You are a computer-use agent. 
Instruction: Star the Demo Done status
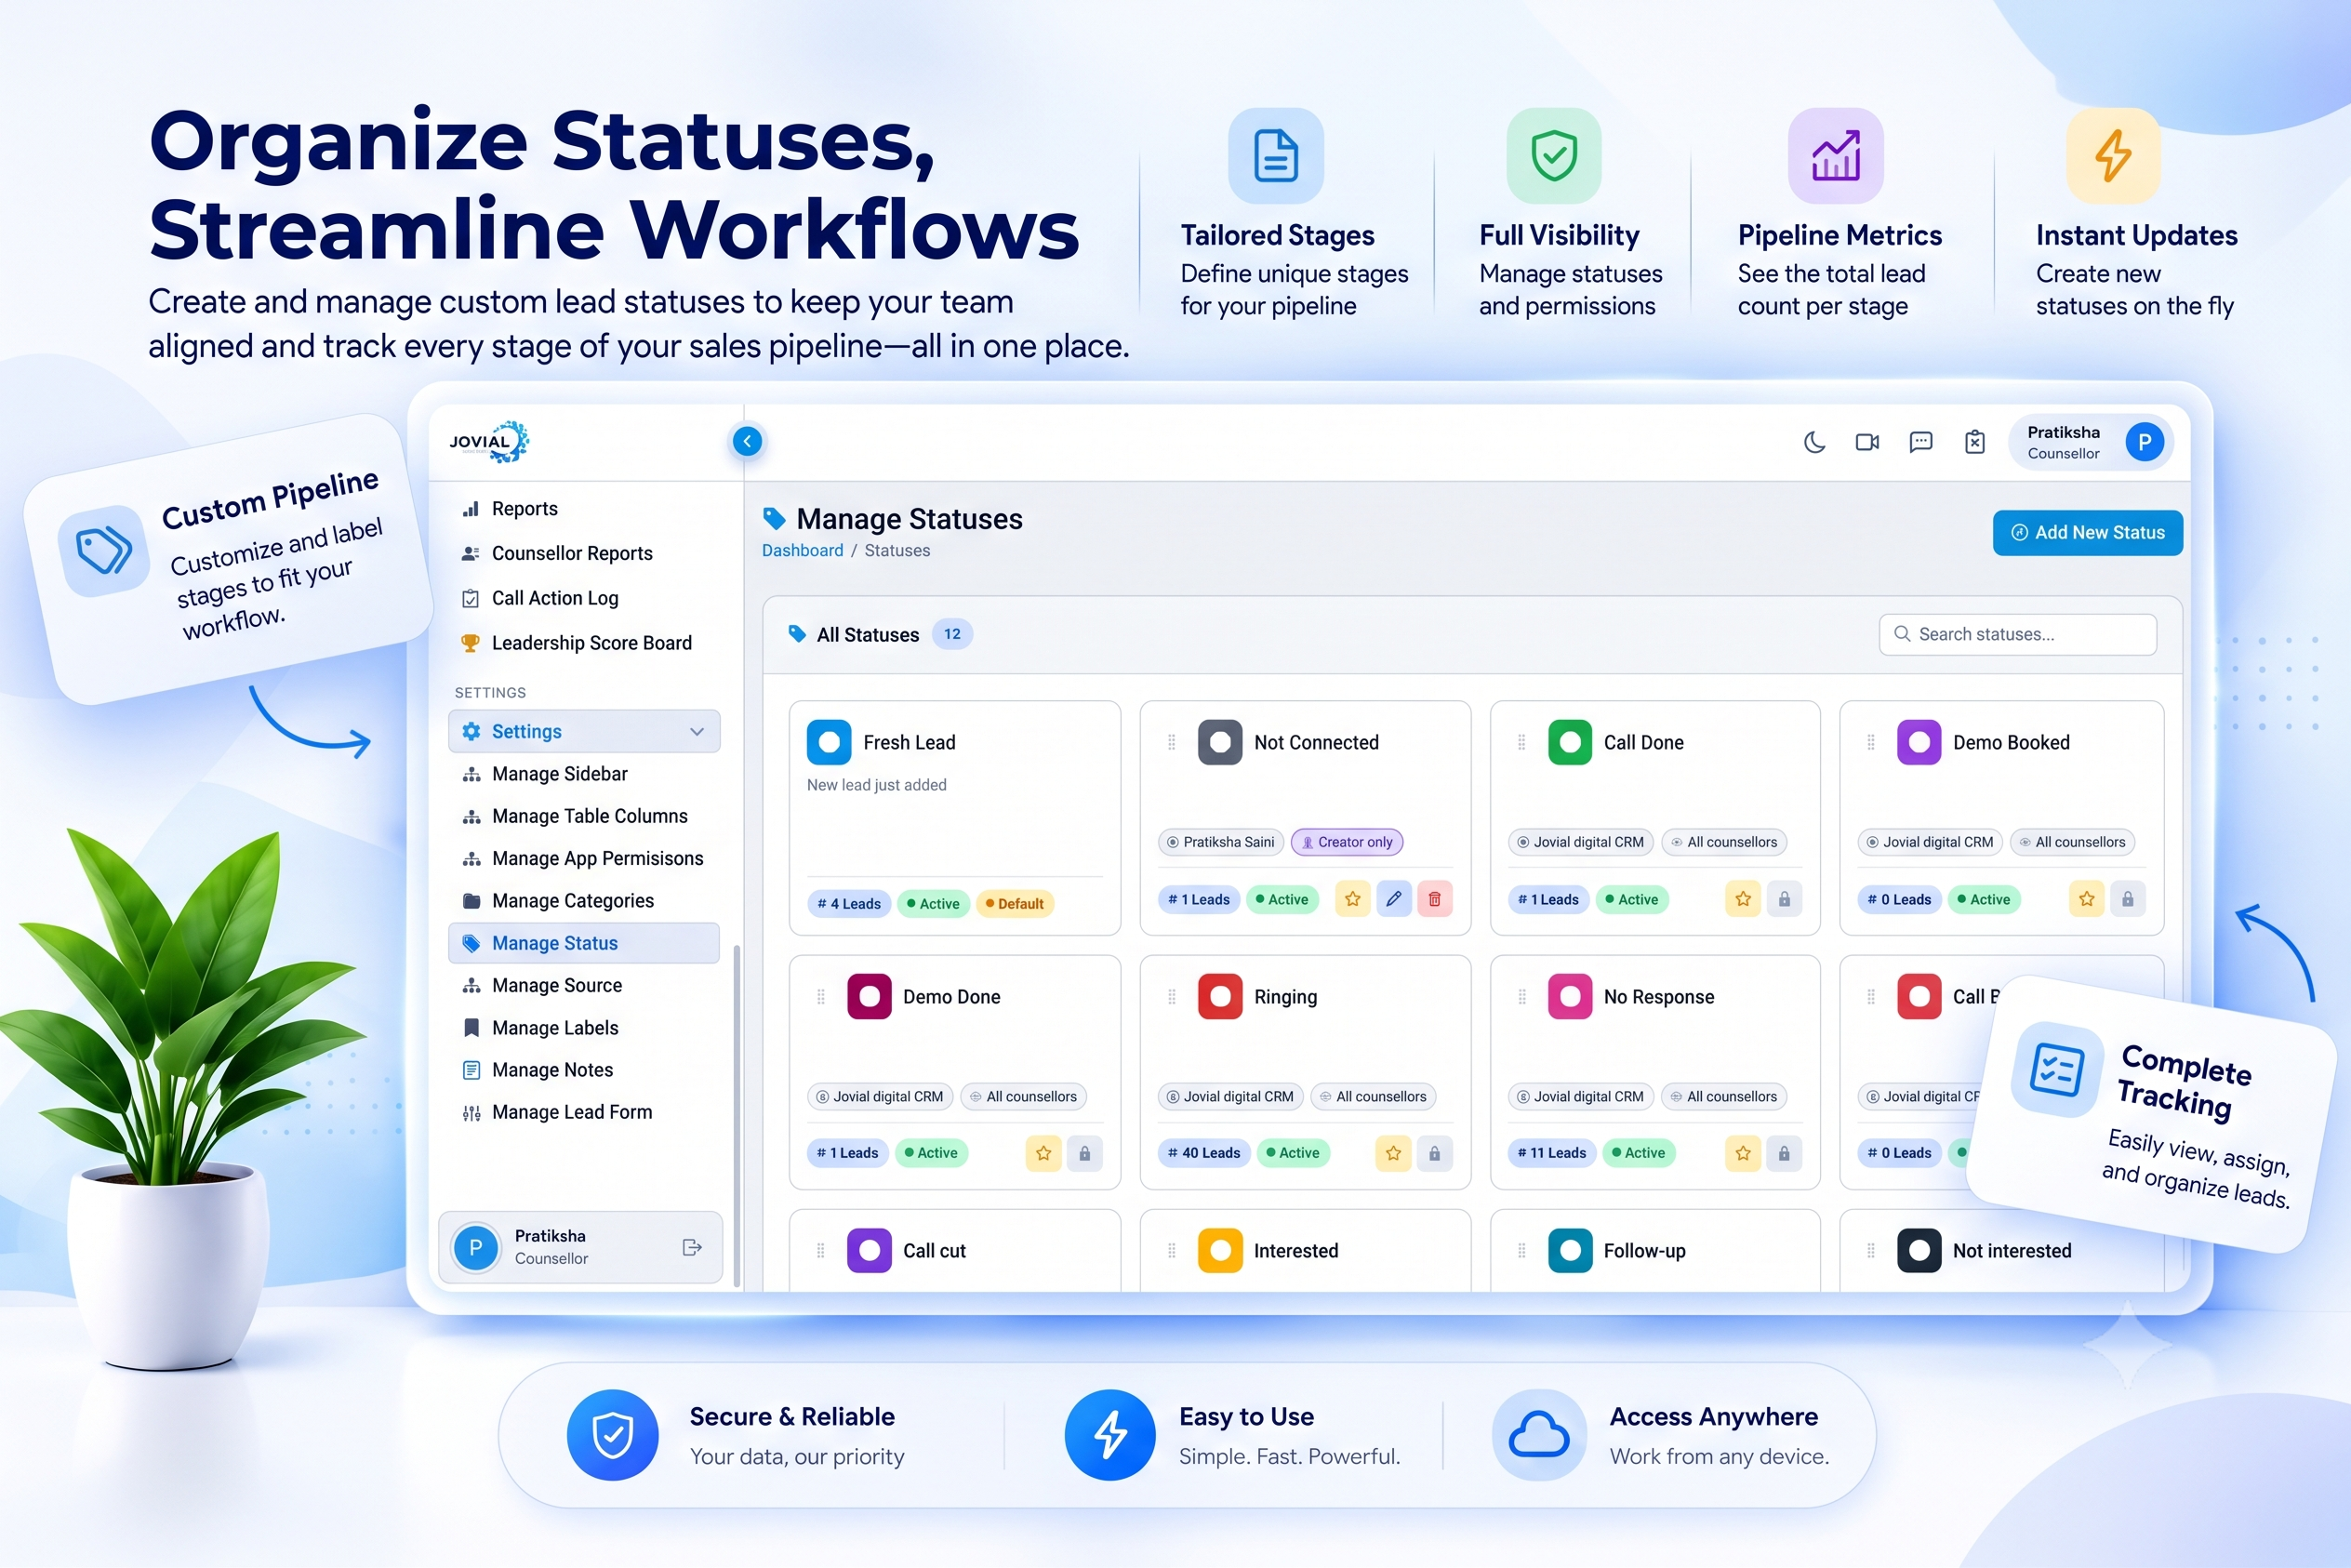(1043, 1153)
